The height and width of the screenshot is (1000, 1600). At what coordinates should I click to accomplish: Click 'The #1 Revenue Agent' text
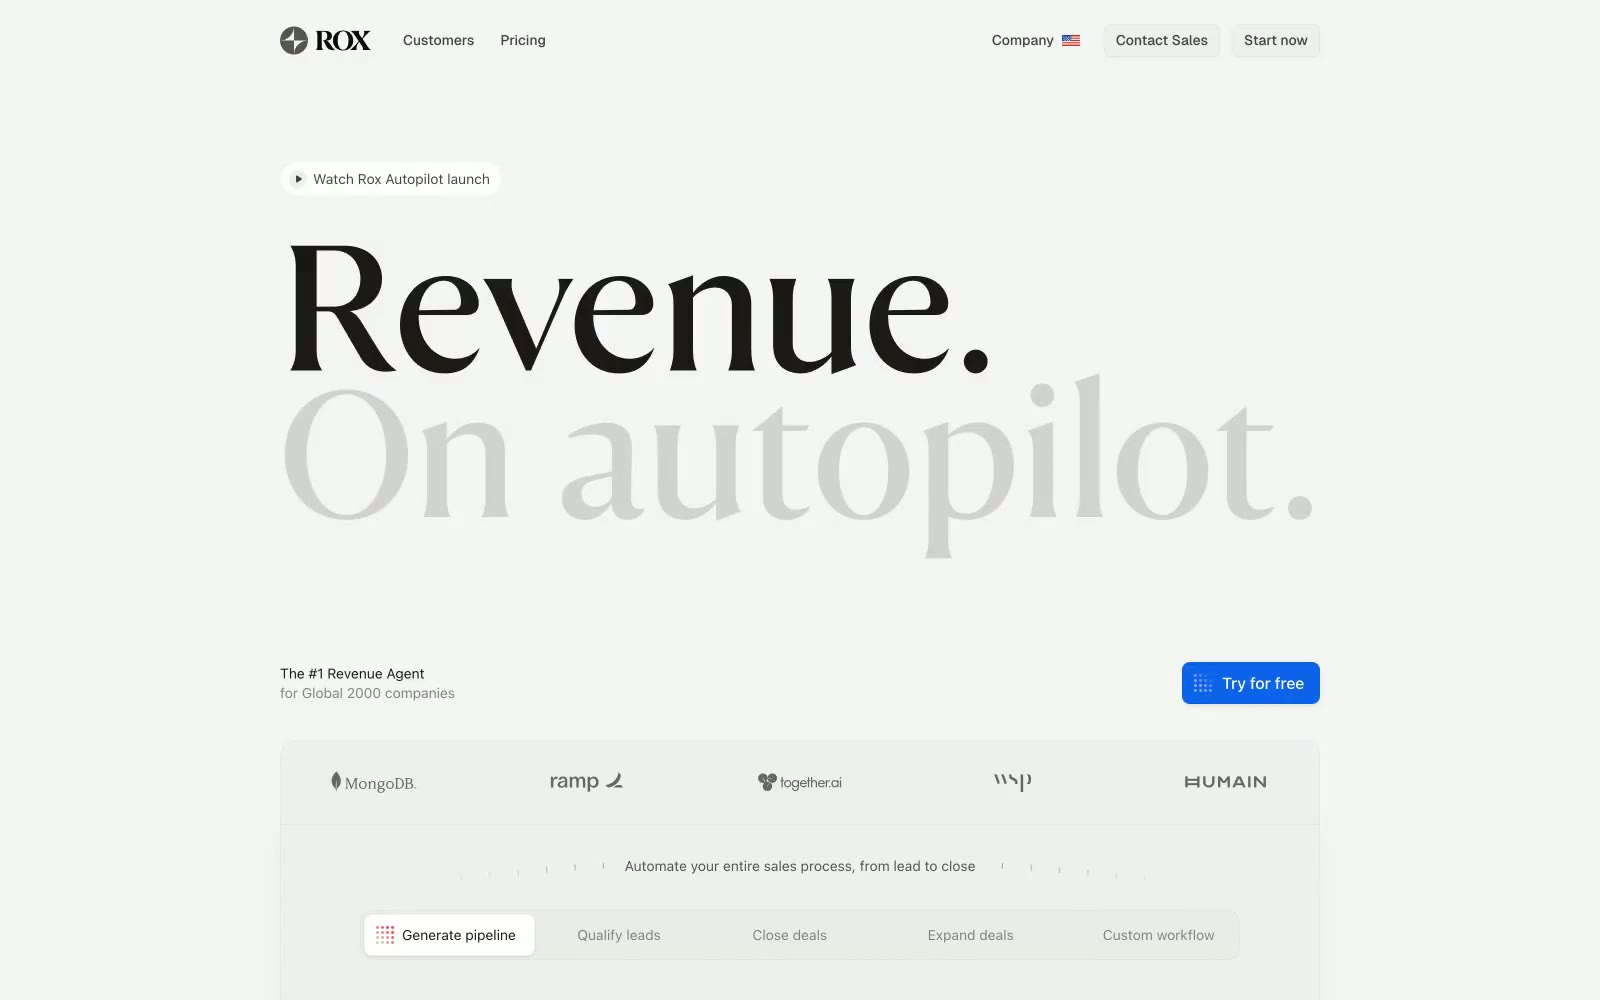point(352,674)
